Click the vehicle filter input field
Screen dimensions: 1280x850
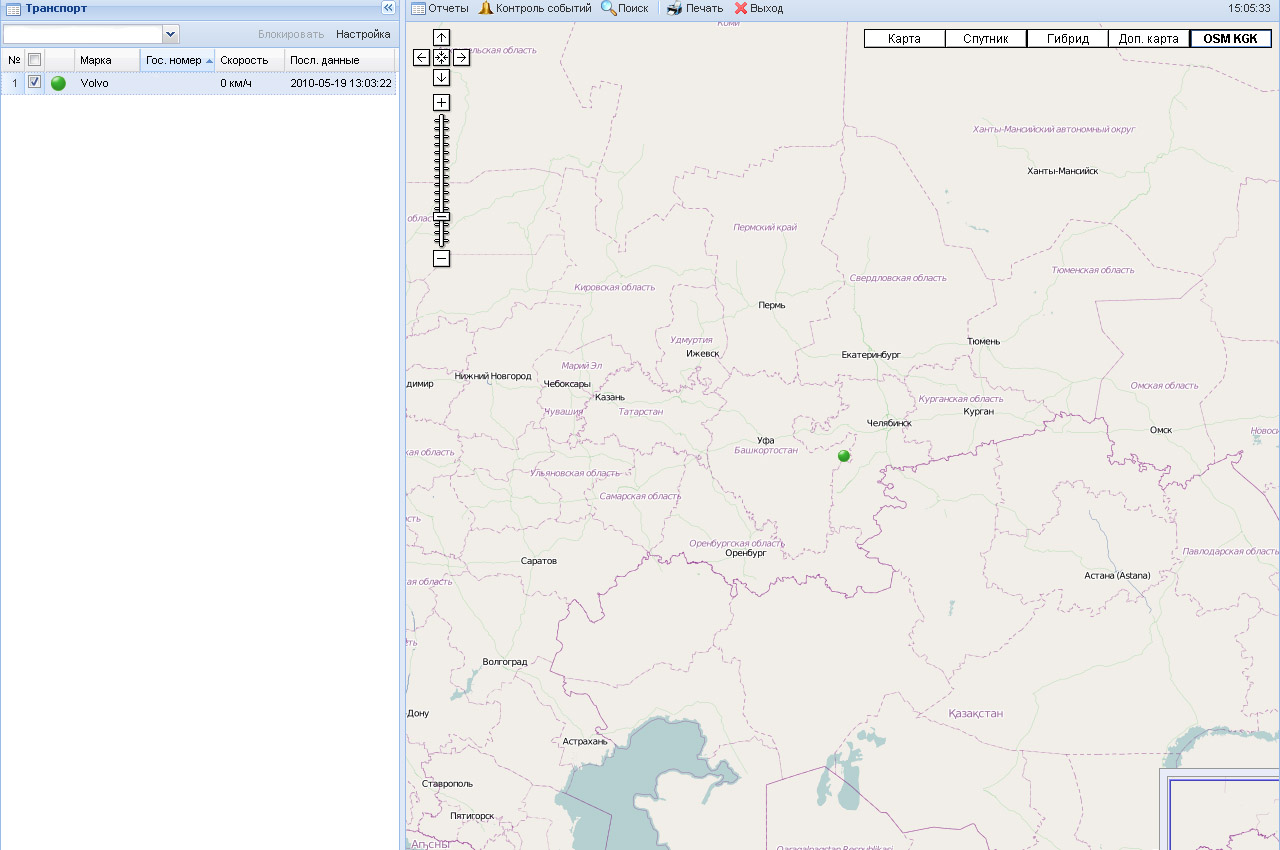[82, 34]
